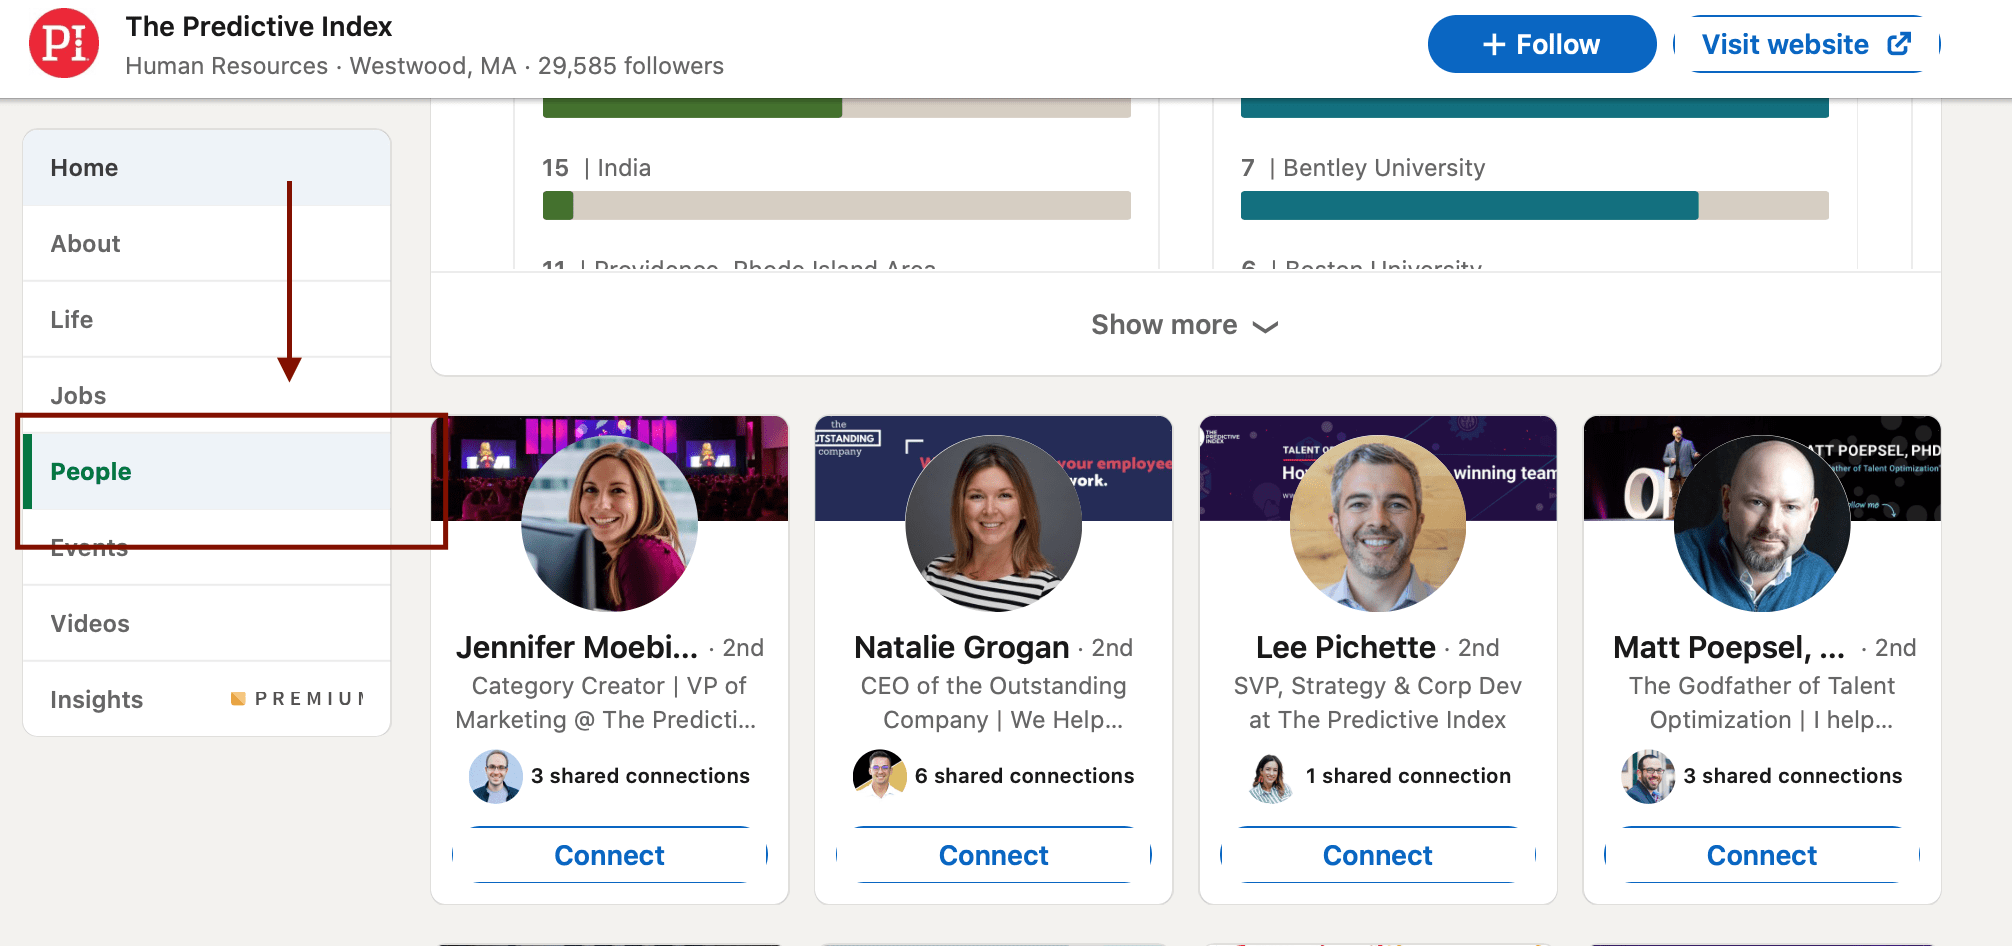Click the '15 | India' label
This screenshot has width=2012, height=946.
tap(596, 168)
